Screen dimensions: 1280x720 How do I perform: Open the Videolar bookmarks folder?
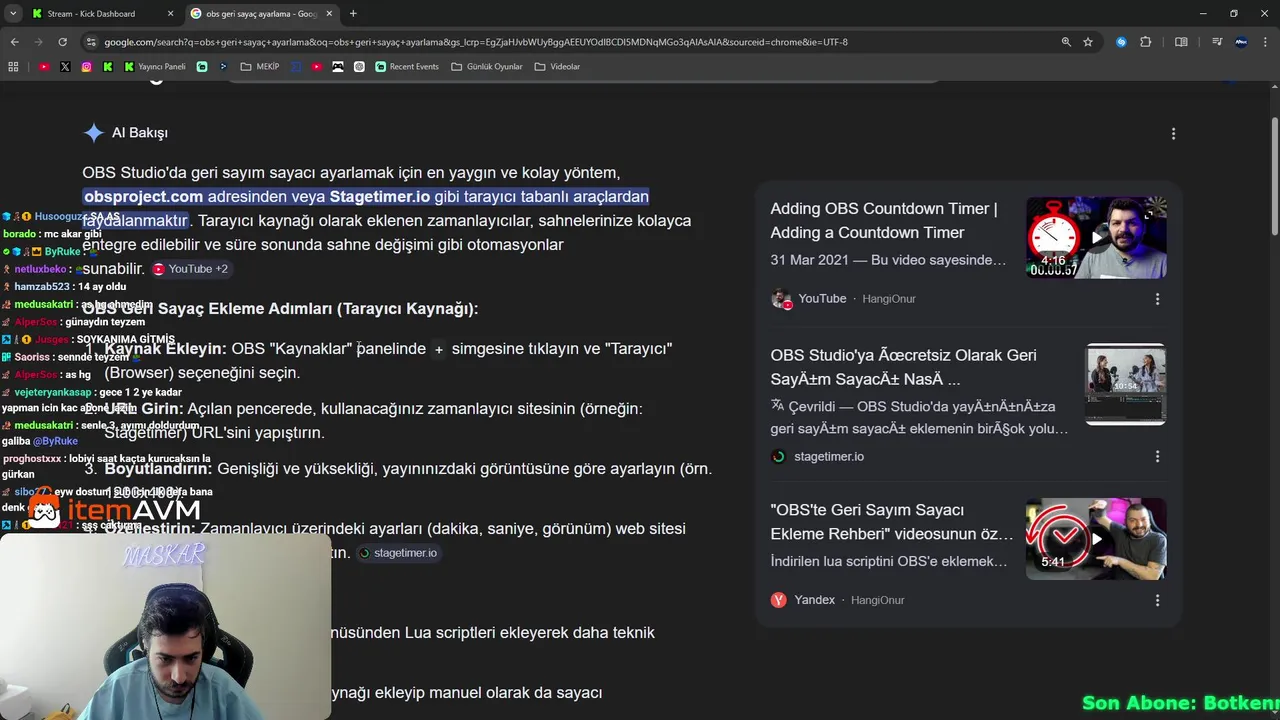[x=557, y=67]
